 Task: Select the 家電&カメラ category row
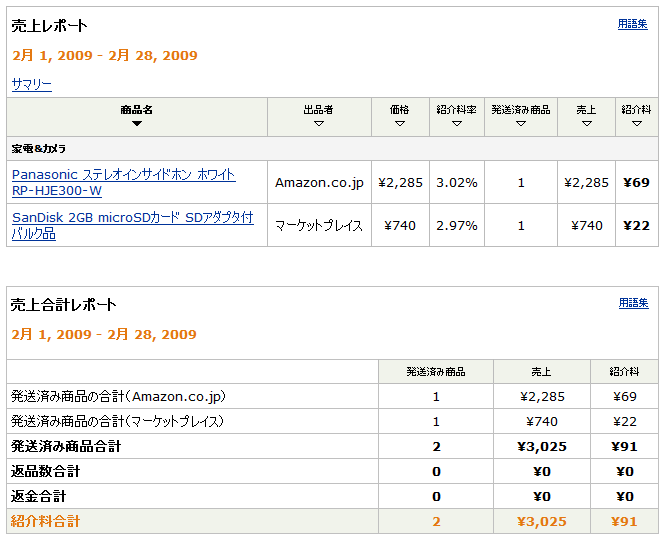pyautogui.click(x=39, y=148)
